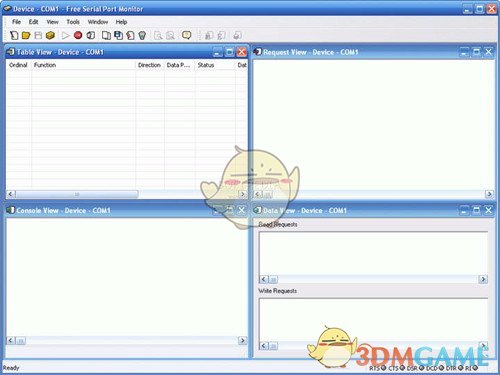Viewport: 500px width, 375px height.
Task: Click Read Requests scroll right arrow
Action: coord(483,279)
